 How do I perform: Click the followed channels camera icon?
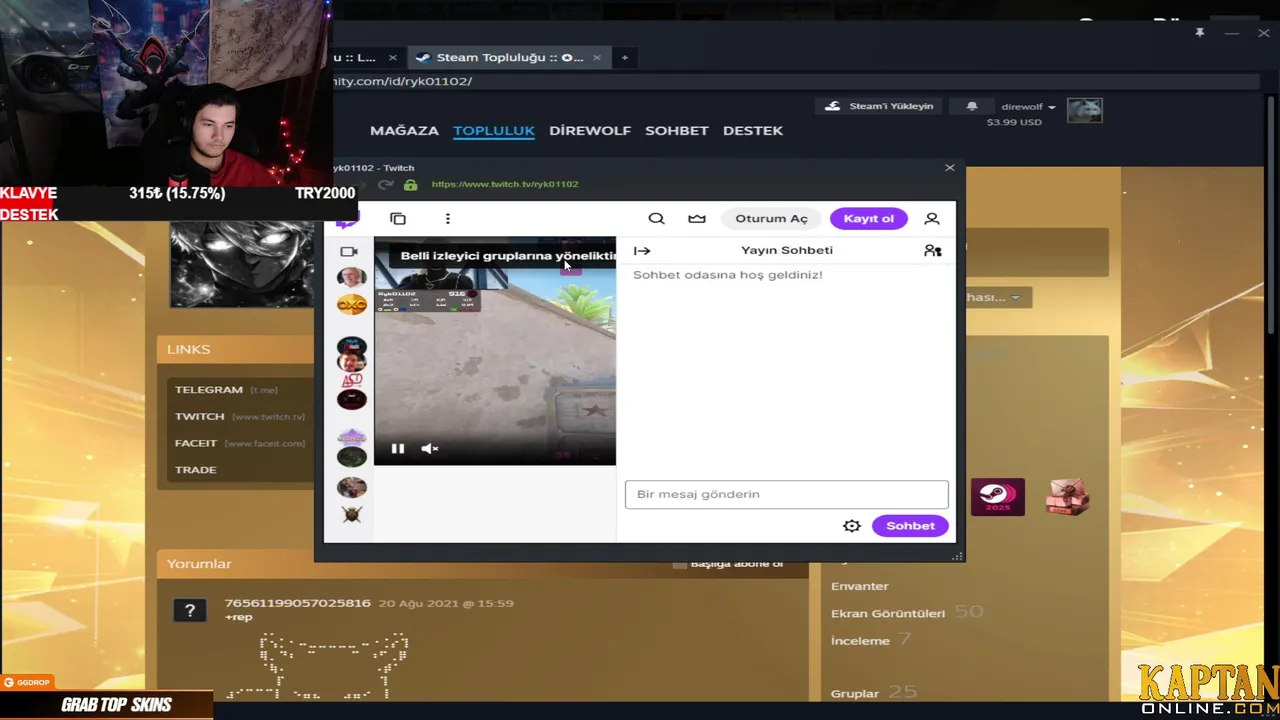click(349, 252)
